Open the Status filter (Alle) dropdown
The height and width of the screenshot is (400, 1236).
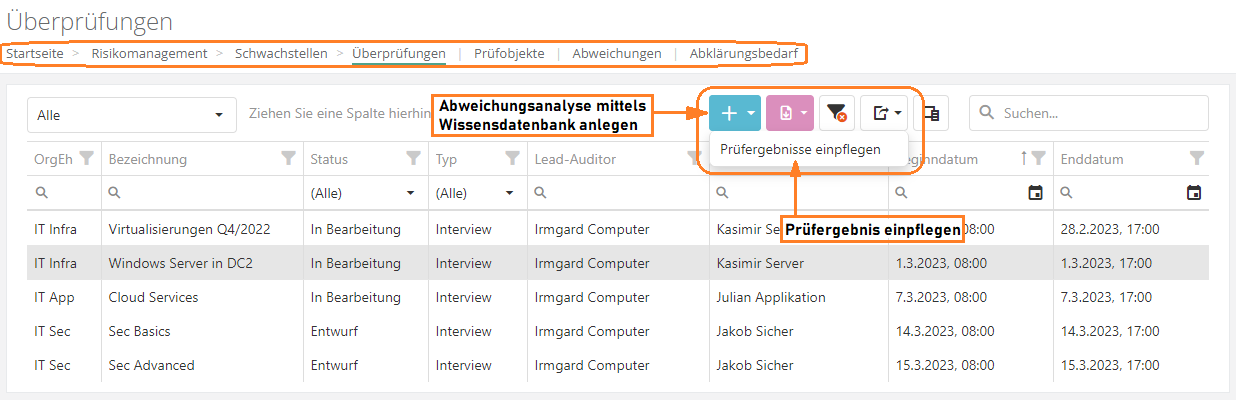364,193
